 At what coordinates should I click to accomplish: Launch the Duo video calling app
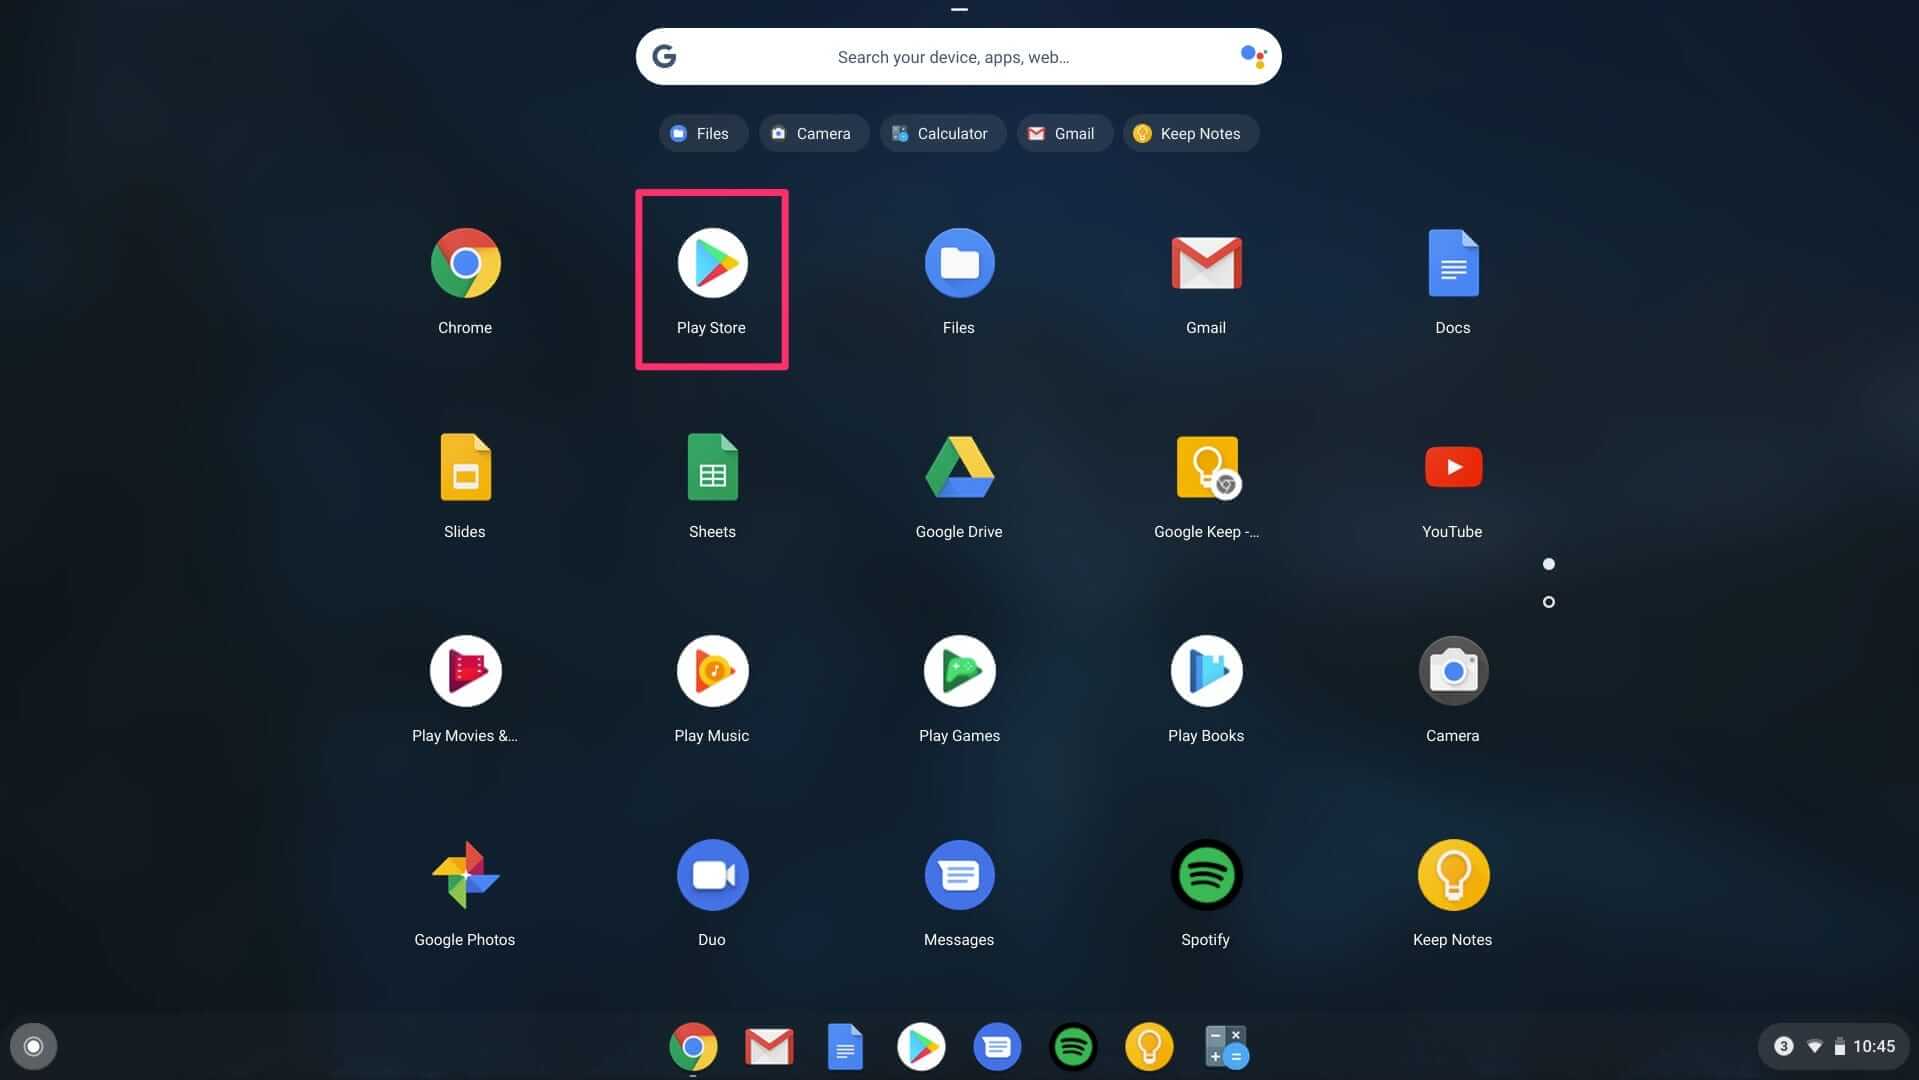[711, 875]
